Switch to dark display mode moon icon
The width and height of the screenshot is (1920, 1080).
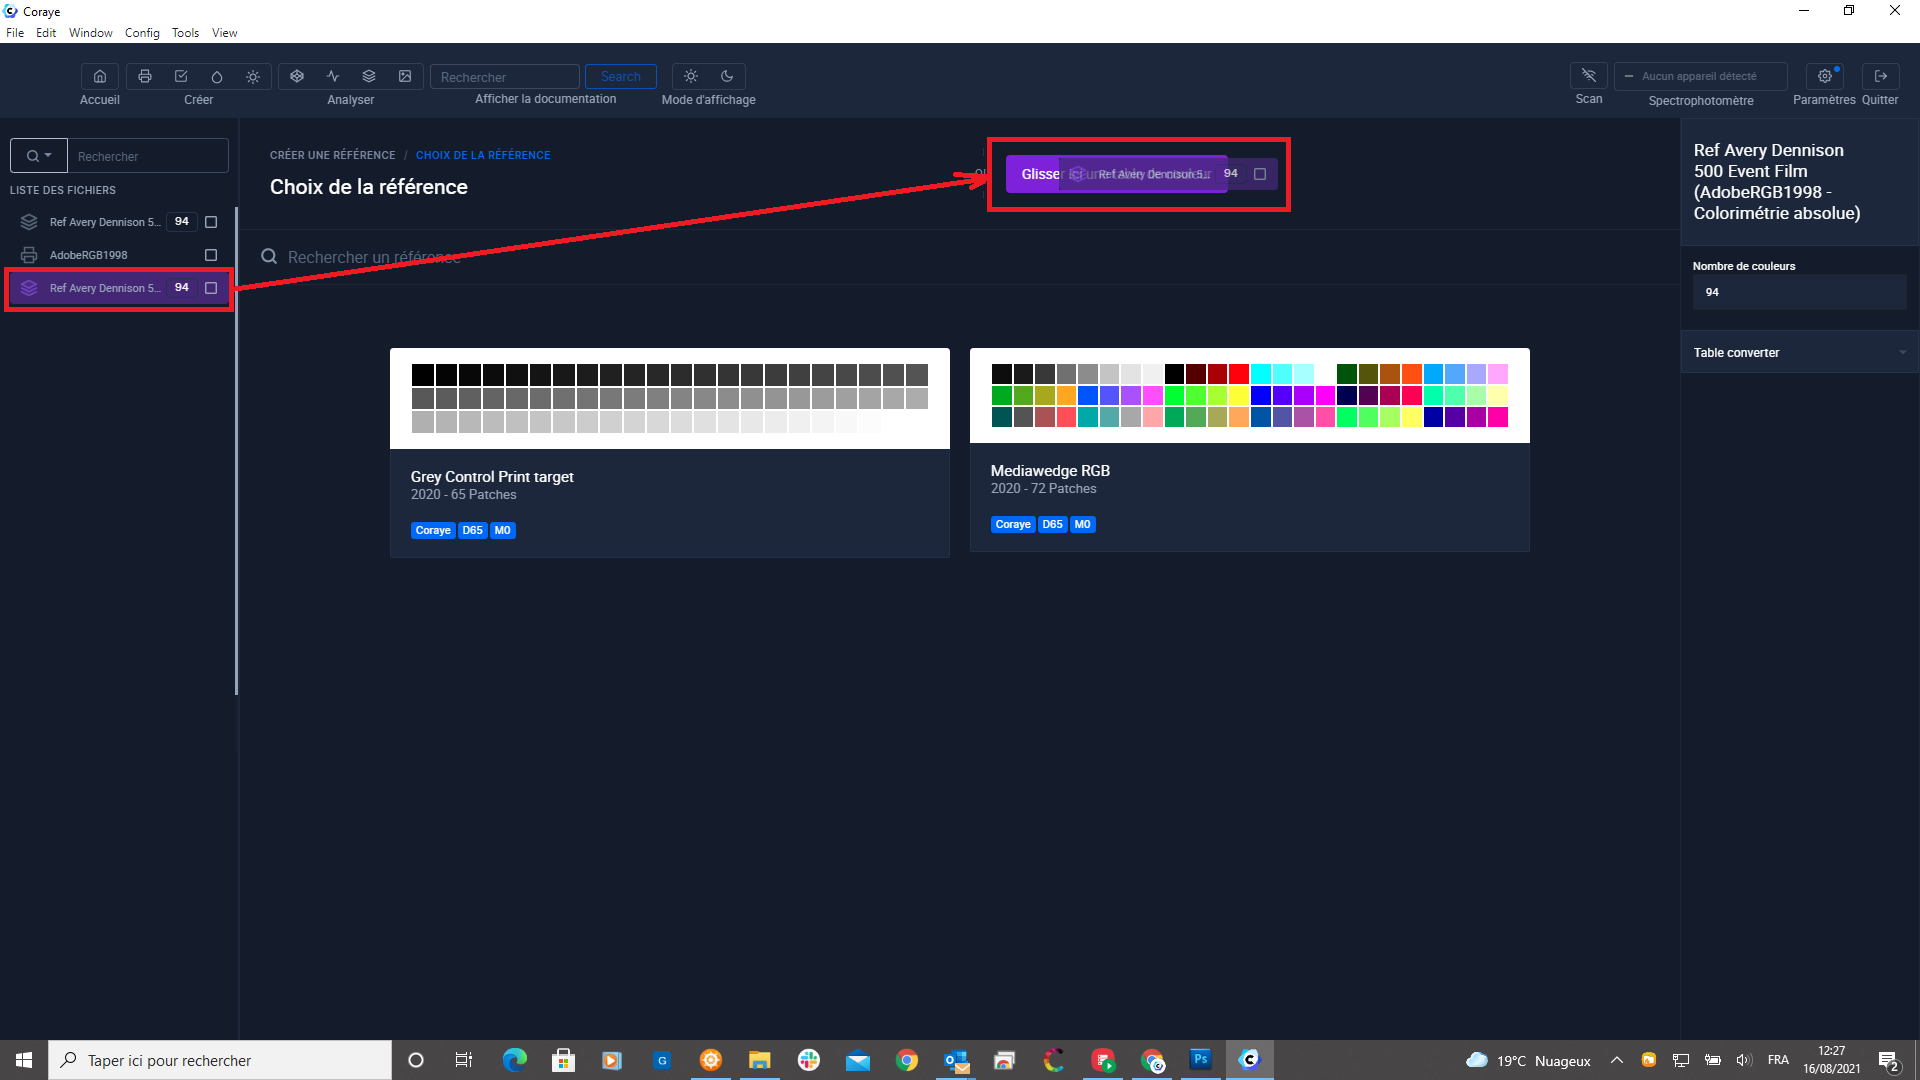coord(727,76)
